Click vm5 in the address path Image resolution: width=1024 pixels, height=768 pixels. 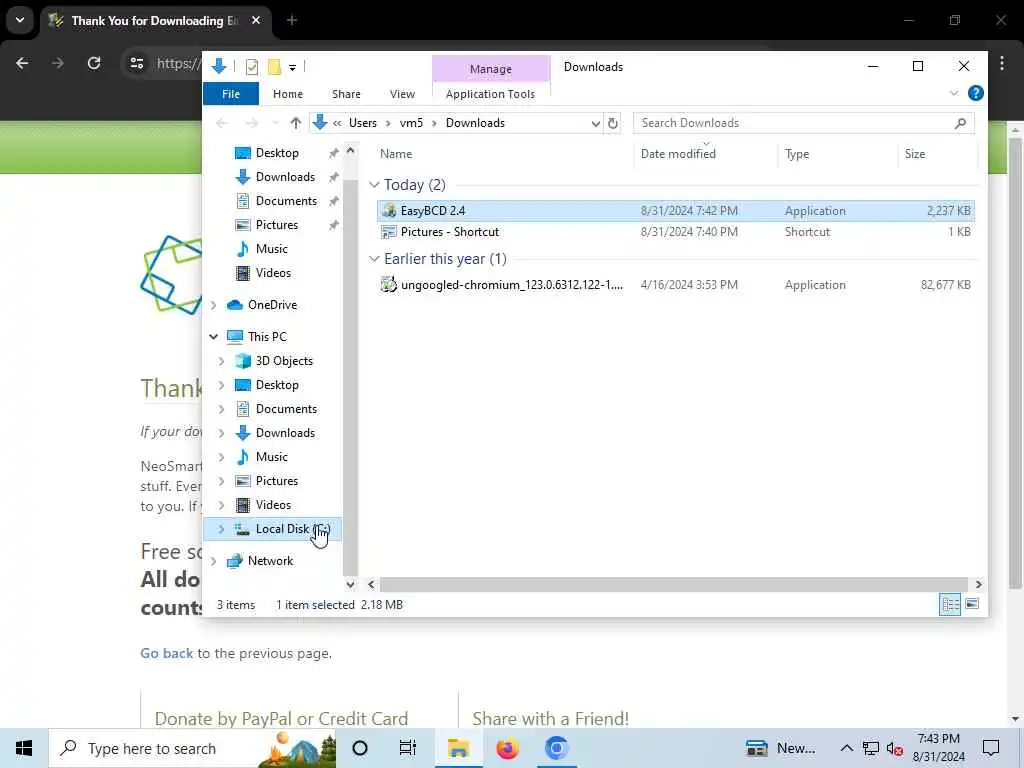coord(411,123)
